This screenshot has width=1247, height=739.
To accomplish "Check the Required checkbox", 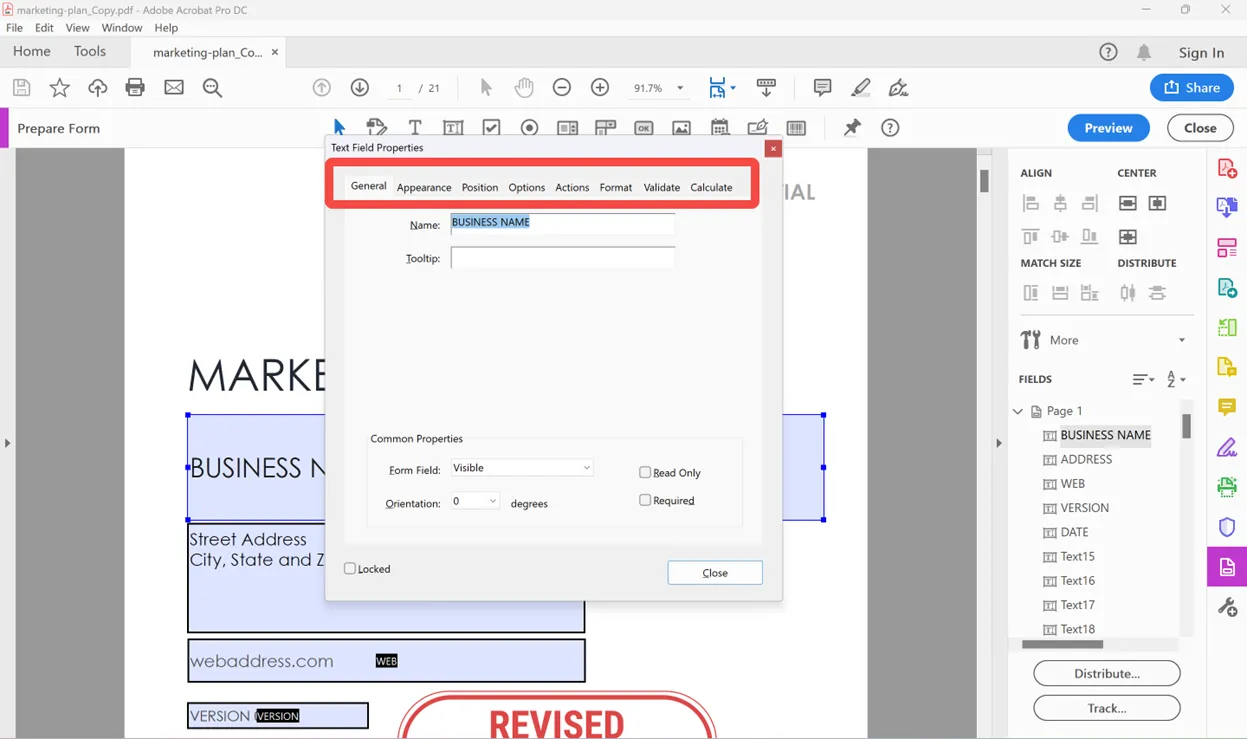I will click(x=645, y=500).
